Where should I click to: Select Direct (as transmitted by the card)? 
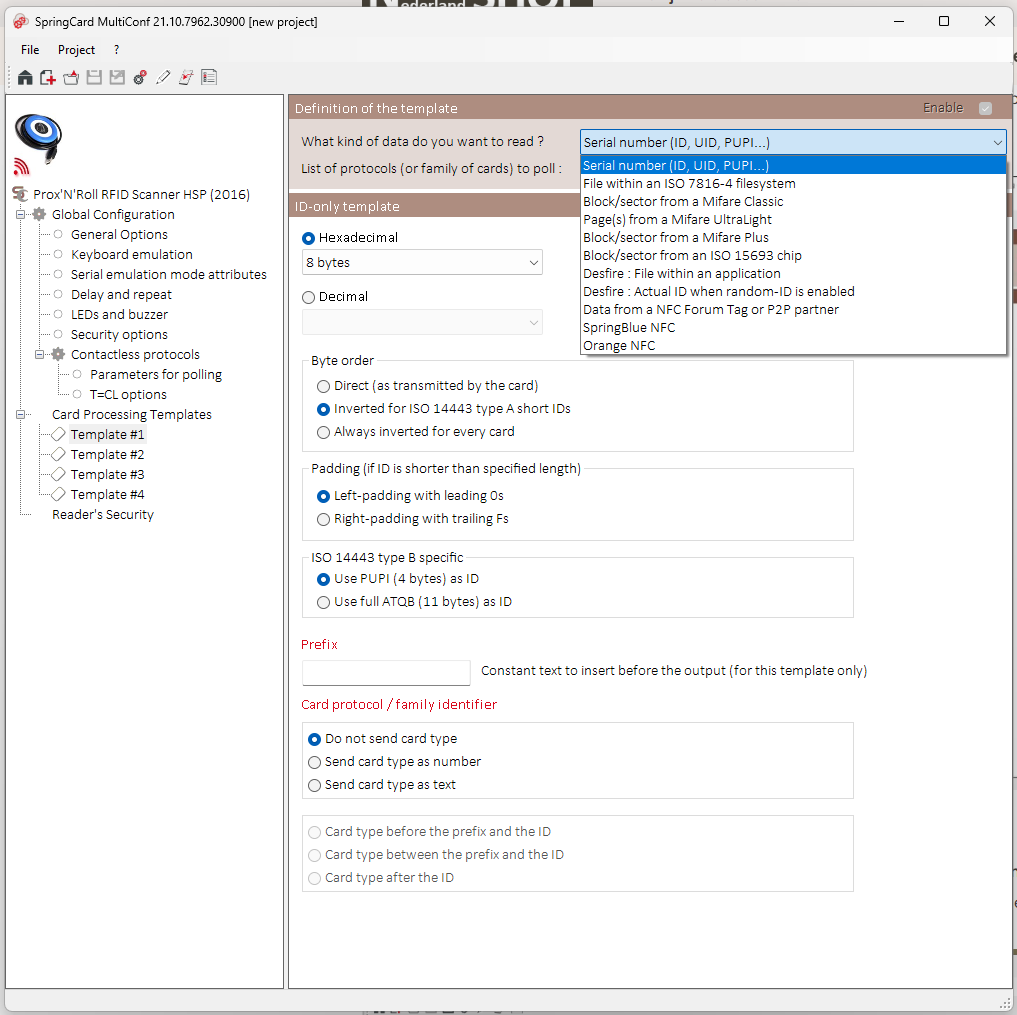[324, 387]
